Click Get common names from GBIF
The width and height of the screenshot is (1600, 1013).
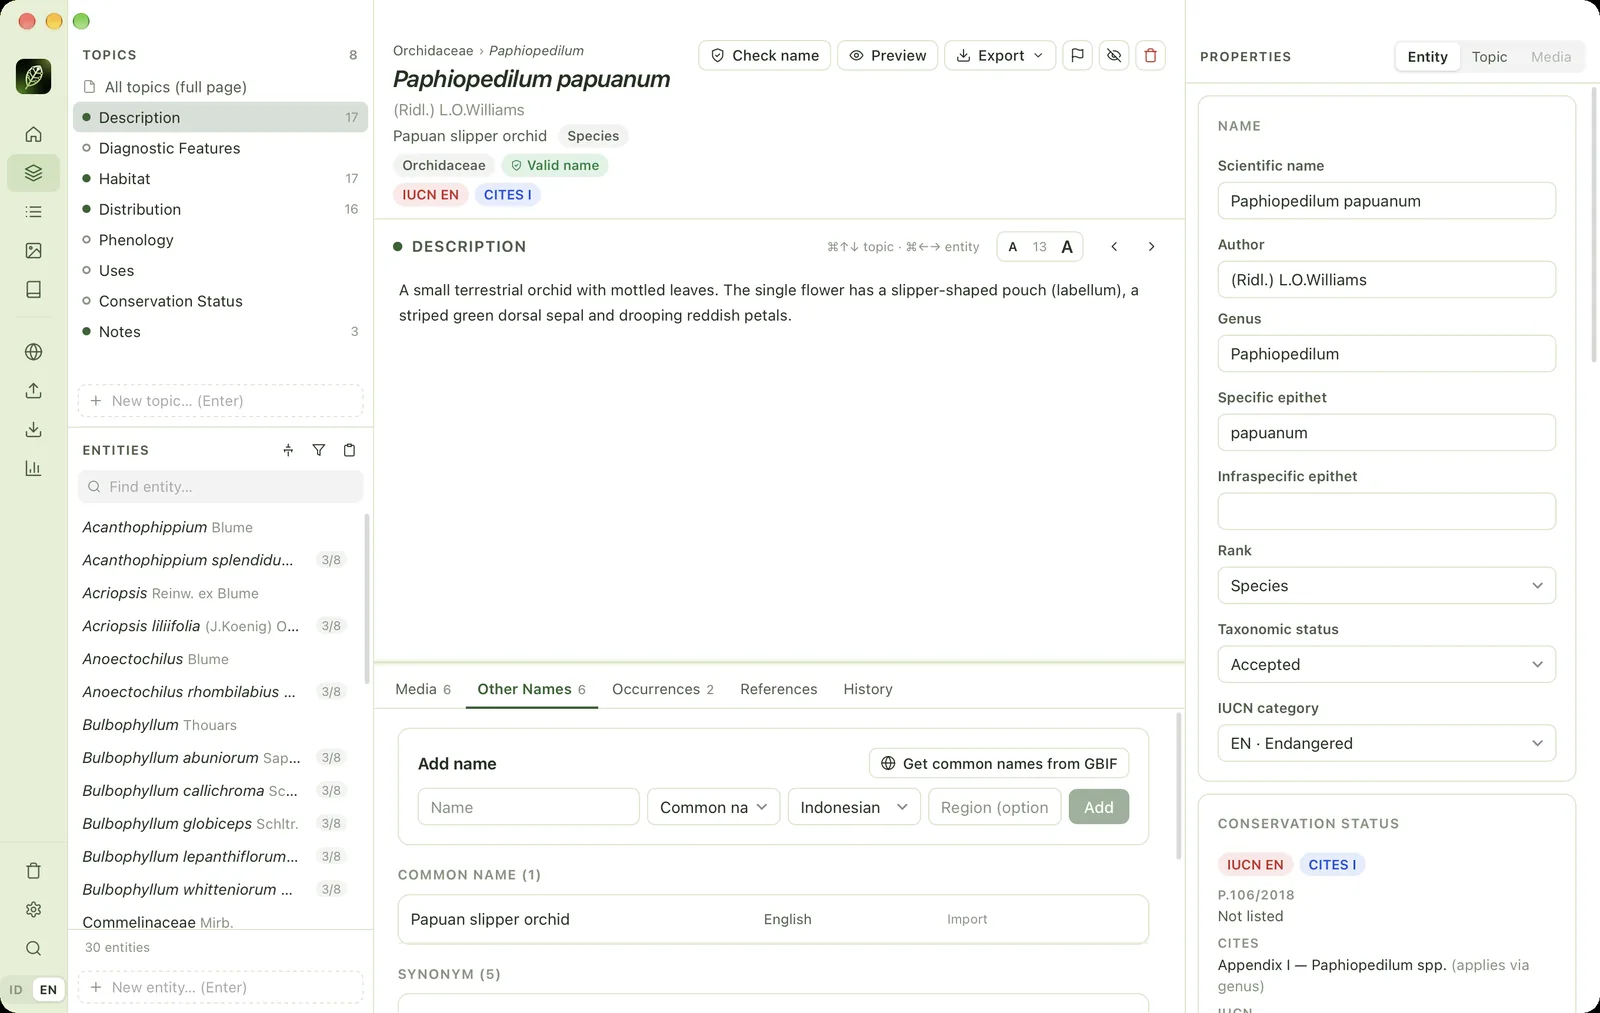999,763
